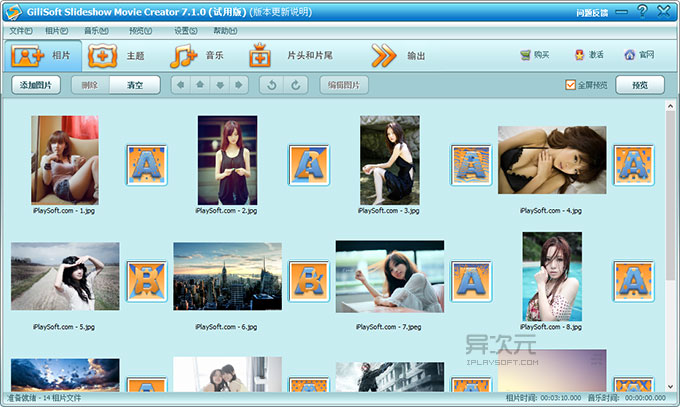Click scrollbar down arrow
The image size is (680, 407).
[670, 386]
